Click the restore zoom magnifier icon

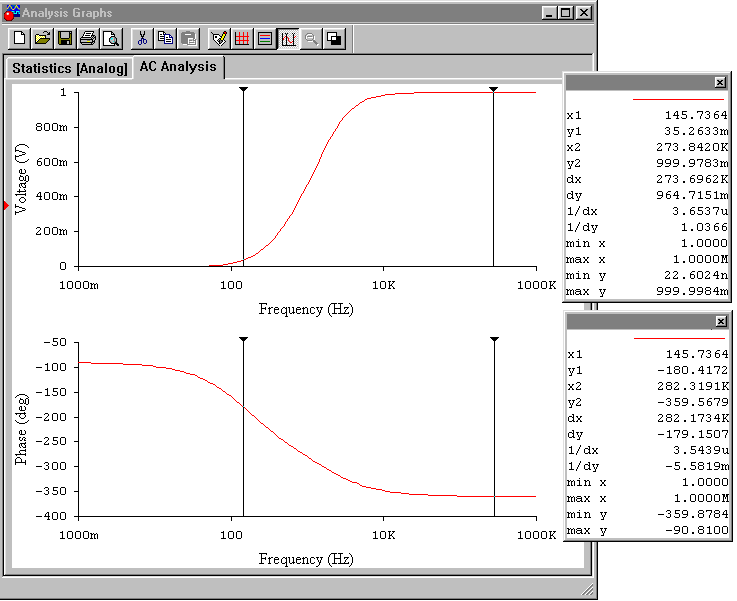pyautogui.click(x=311, y=38)
